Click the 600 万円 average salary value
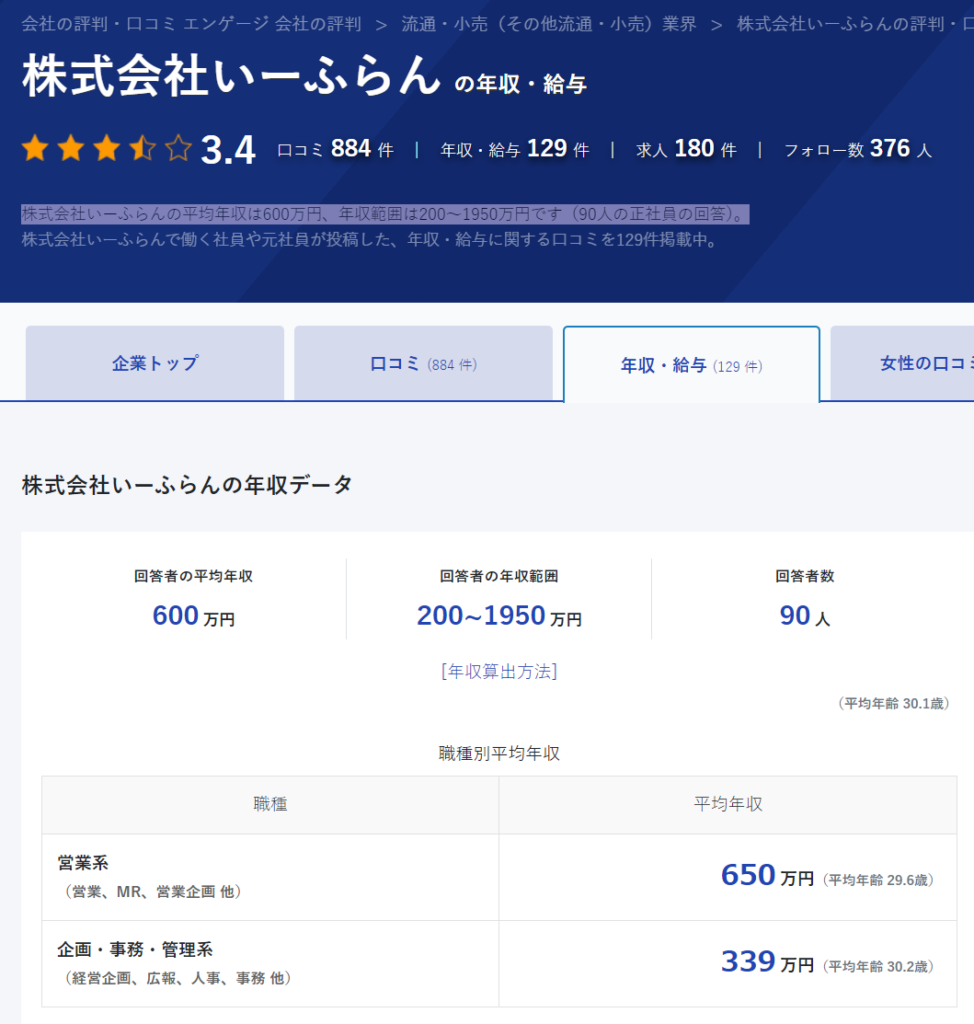The image size is (974, 1024). point(193,616)
